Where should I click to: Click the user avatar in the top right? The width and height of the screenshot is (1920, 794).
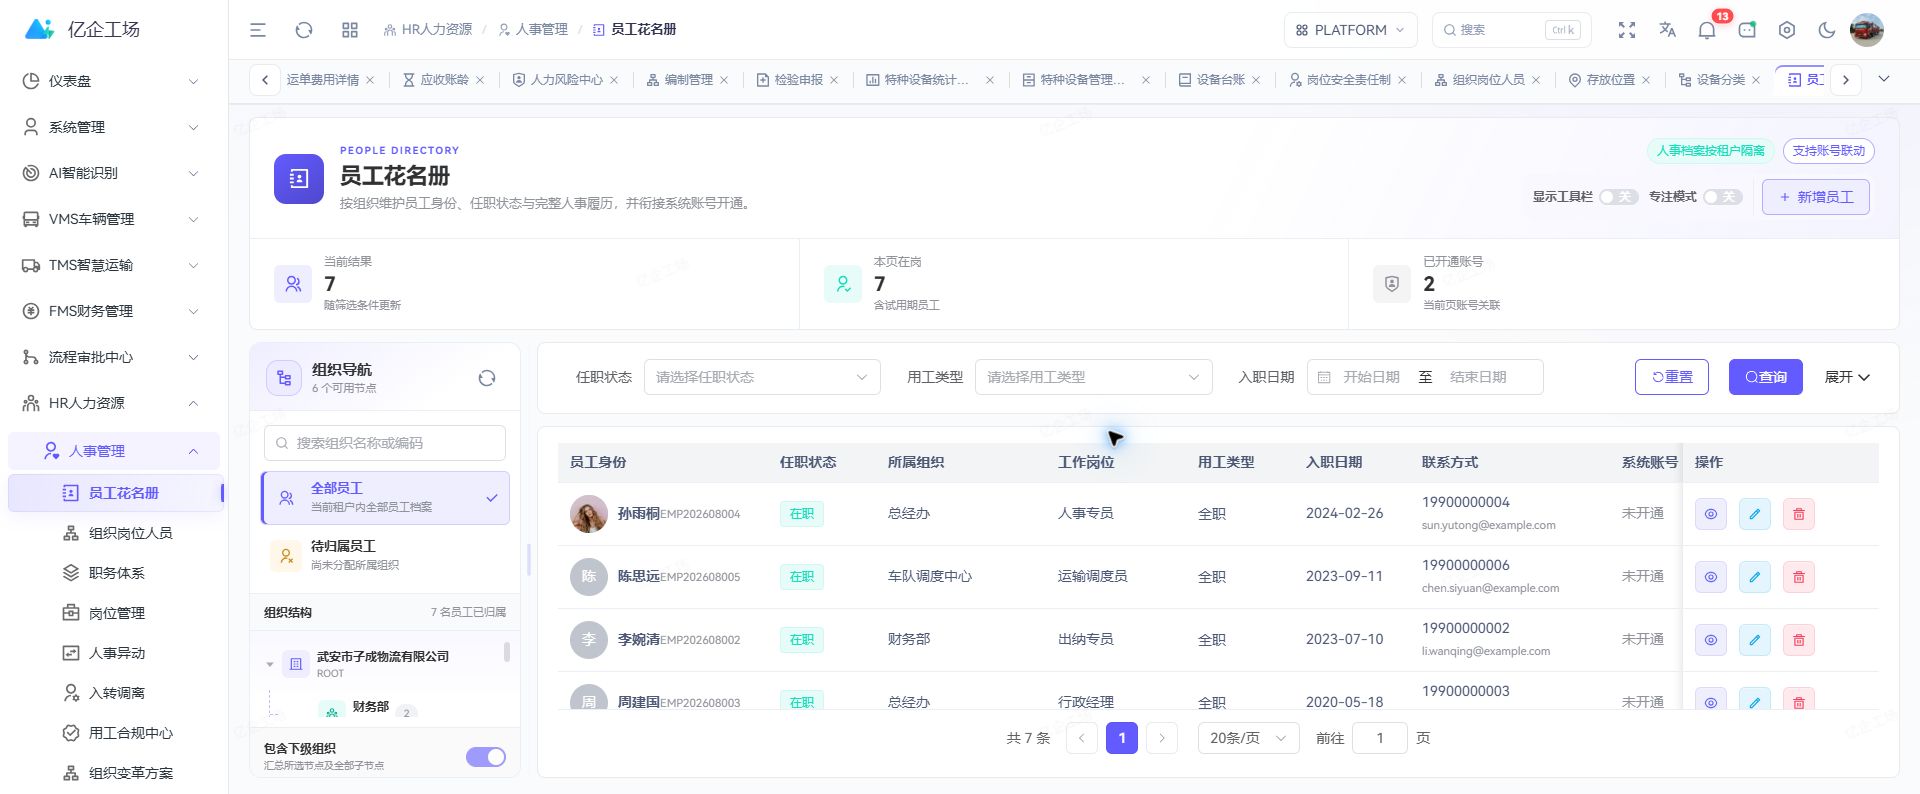coord(1867,30)
